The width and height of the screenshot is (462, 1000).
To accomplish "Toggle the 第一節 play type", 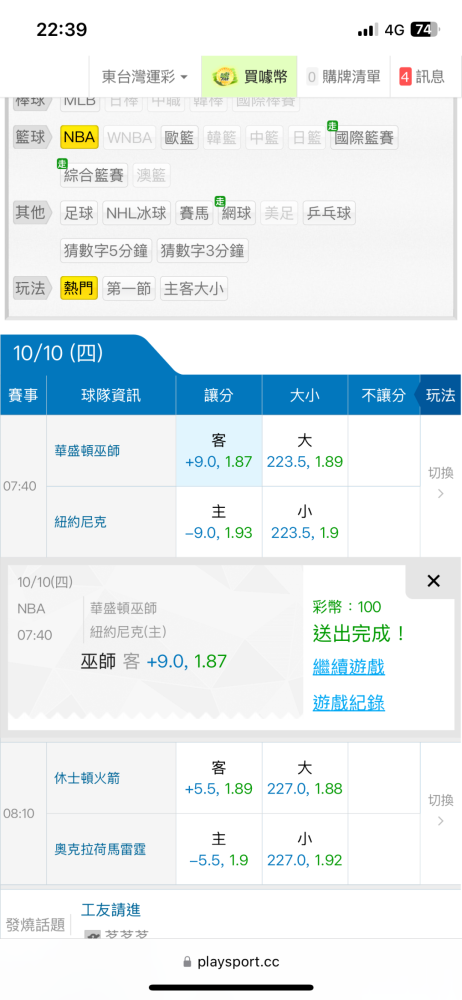I will tap(128, 289).
